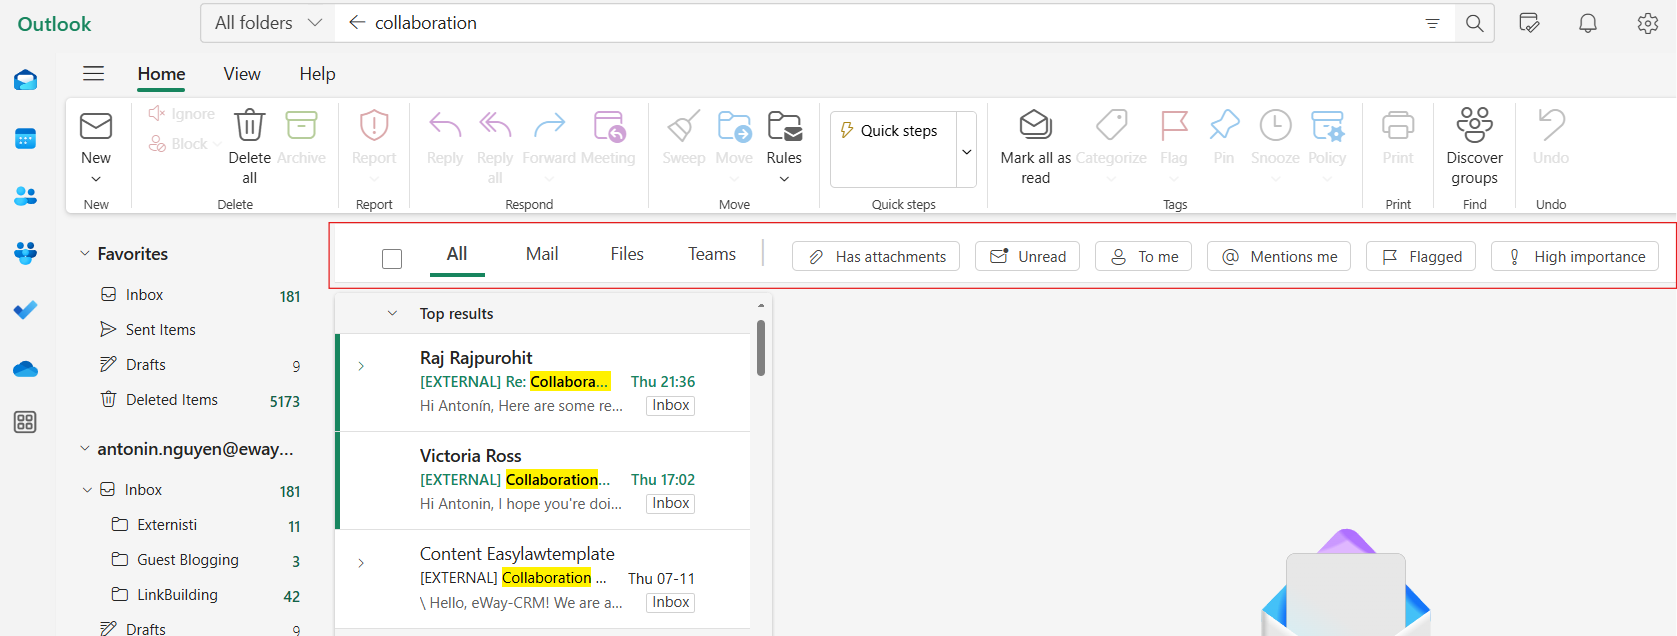Select the All search results tab

pos(457,254)
